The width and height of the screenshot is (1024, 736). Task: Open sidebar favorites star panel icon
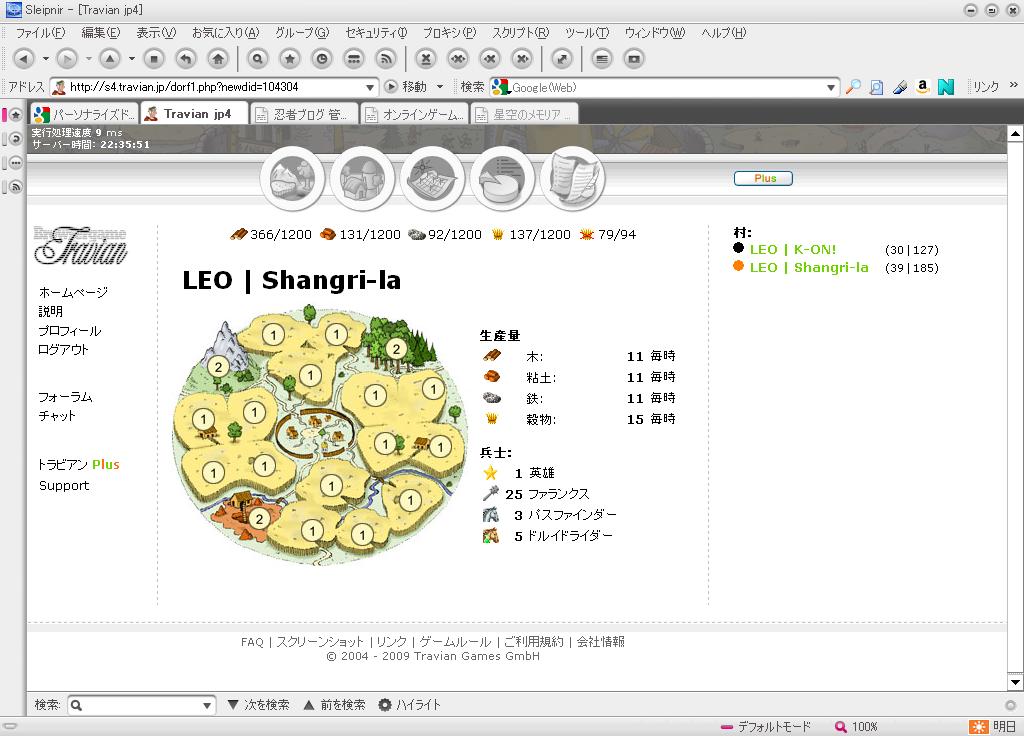(x=16, y=115)
